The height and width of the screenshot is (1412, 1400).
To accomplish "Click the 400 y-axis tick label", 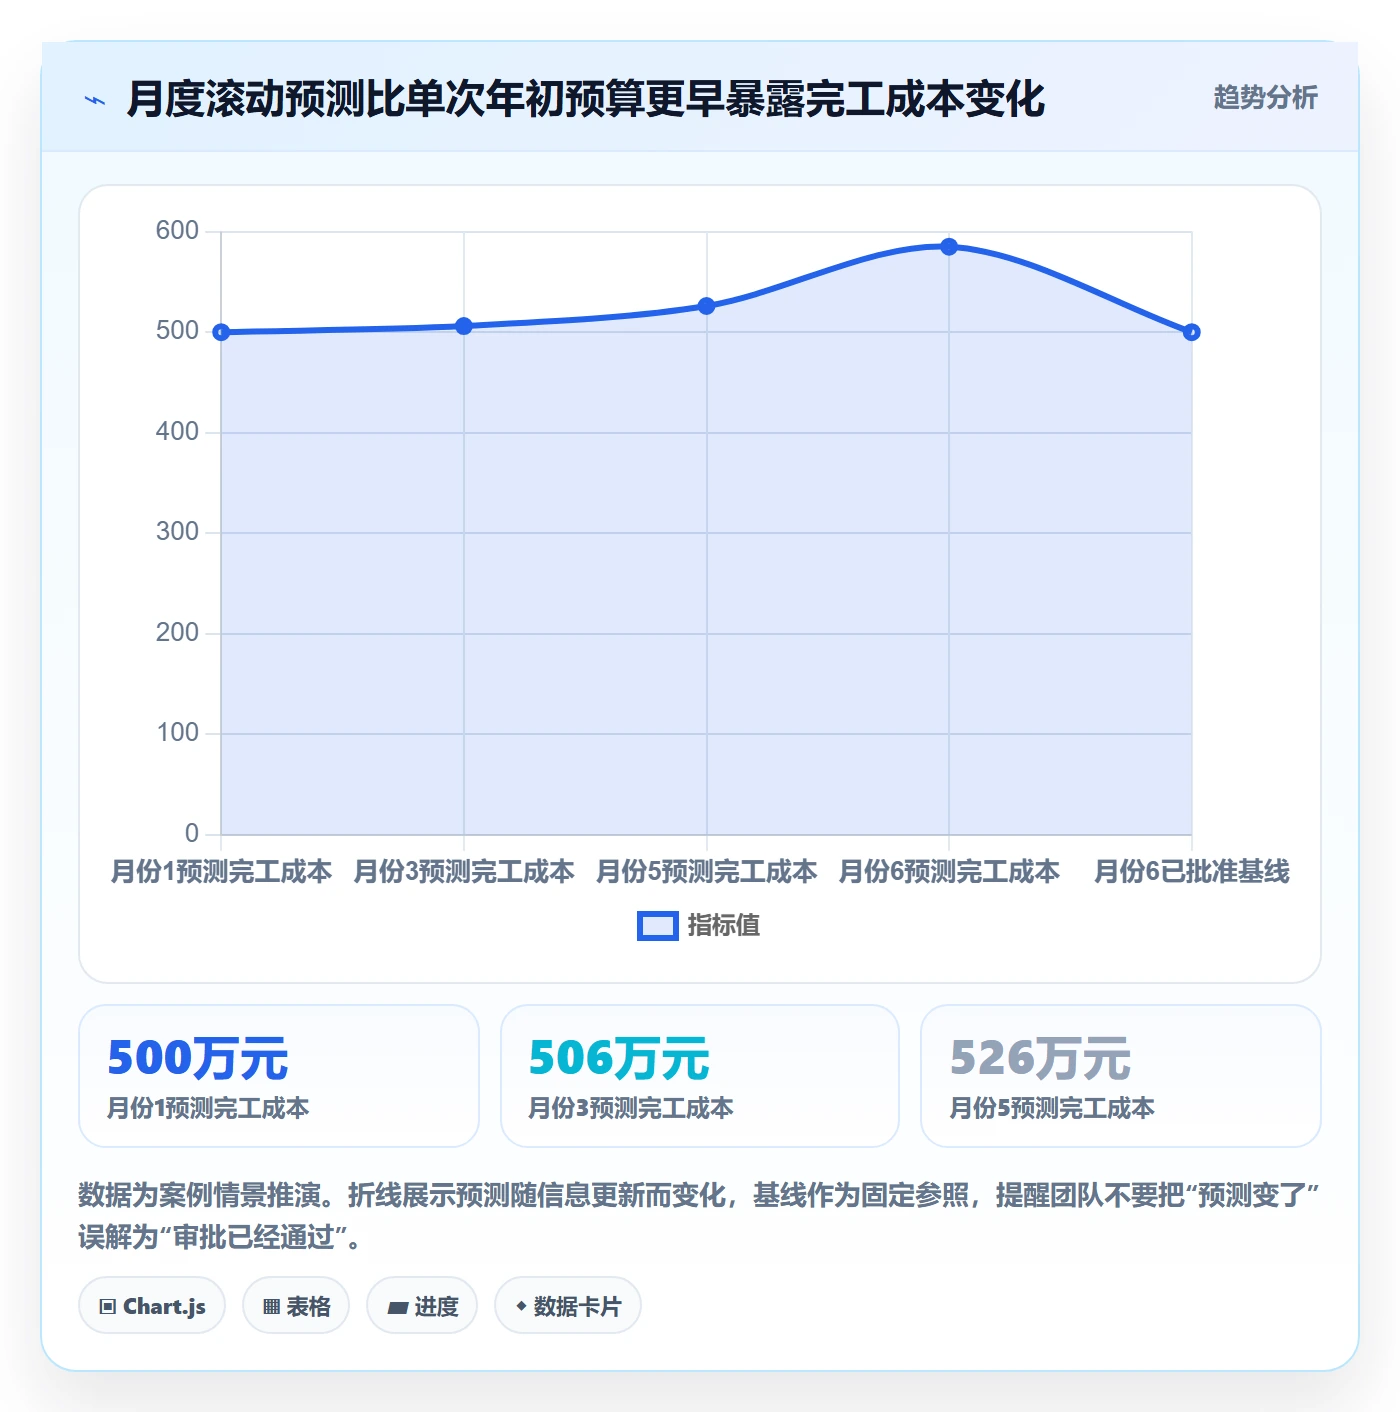I will [177, 432].
